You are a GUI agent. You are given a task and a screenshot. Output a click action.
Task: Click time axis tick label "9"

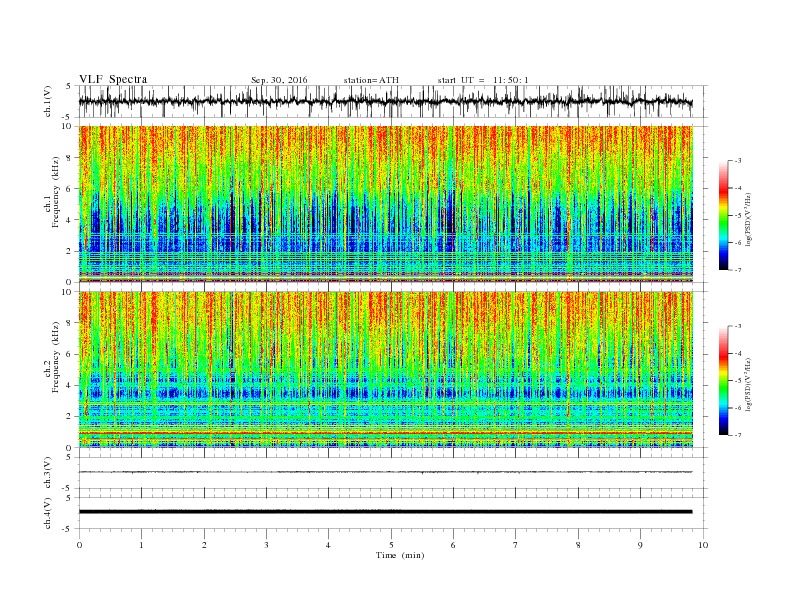click(640, 545)
